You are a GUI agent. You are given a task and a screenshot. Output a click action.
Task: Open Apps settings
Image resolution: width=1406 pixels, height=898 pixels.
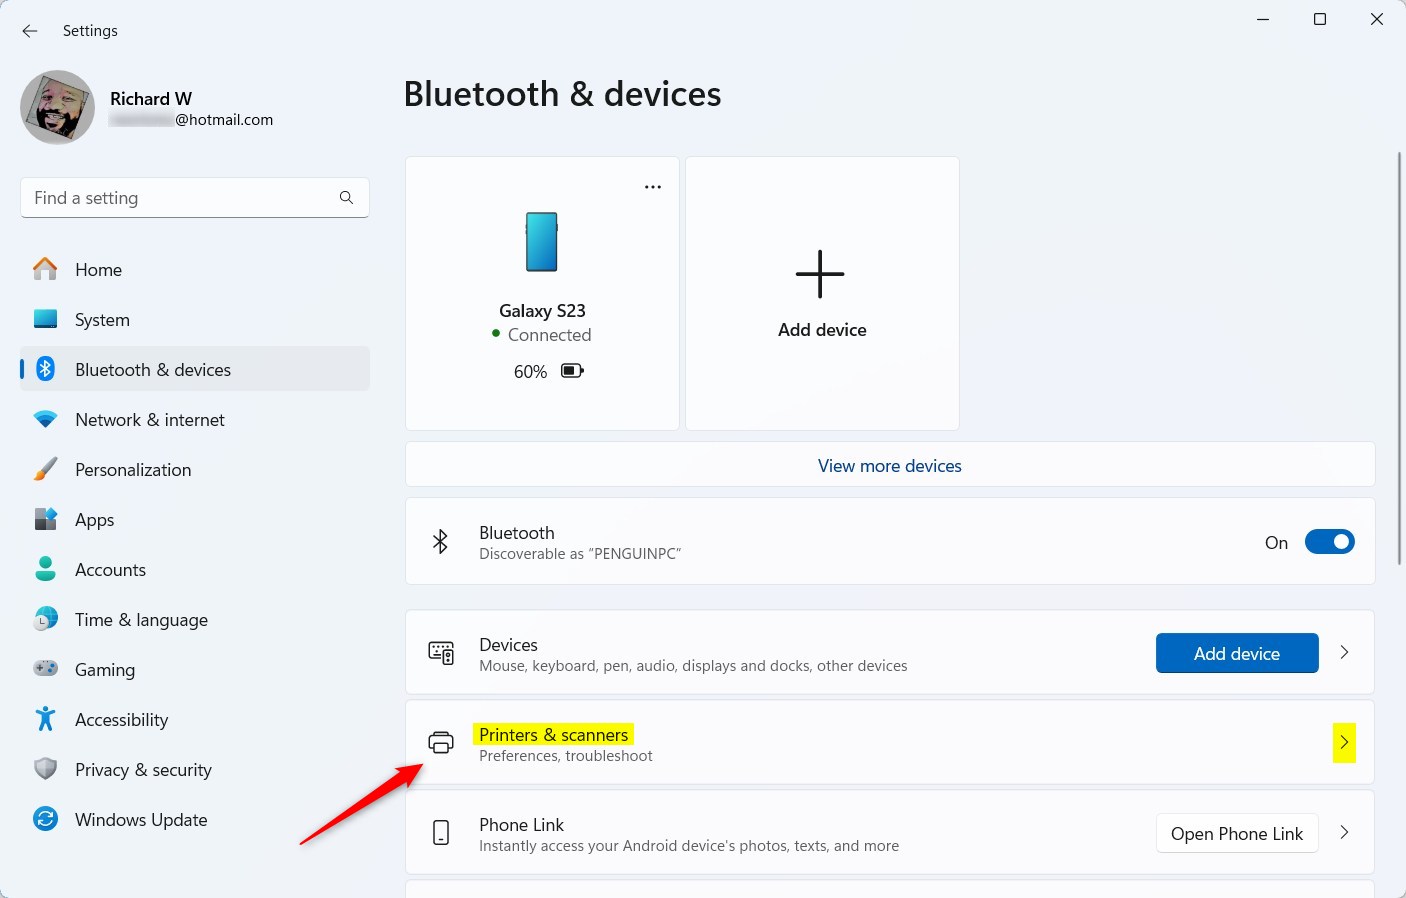[x=195, y=520]
